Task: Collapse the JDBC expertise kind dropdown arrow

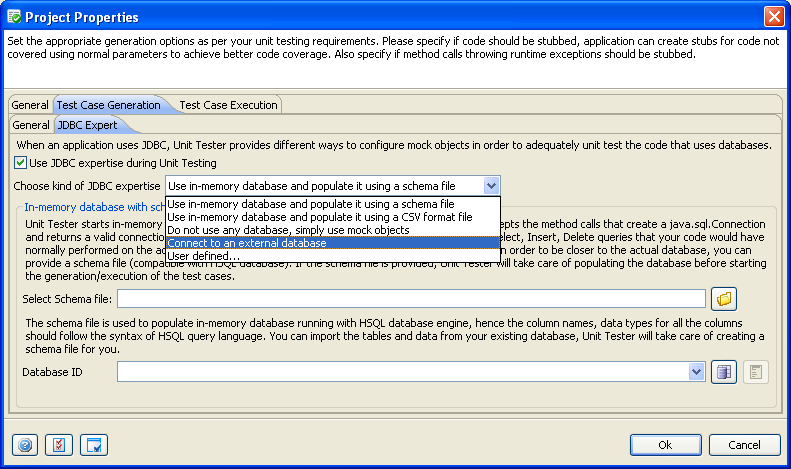Action: coord(491,186)
